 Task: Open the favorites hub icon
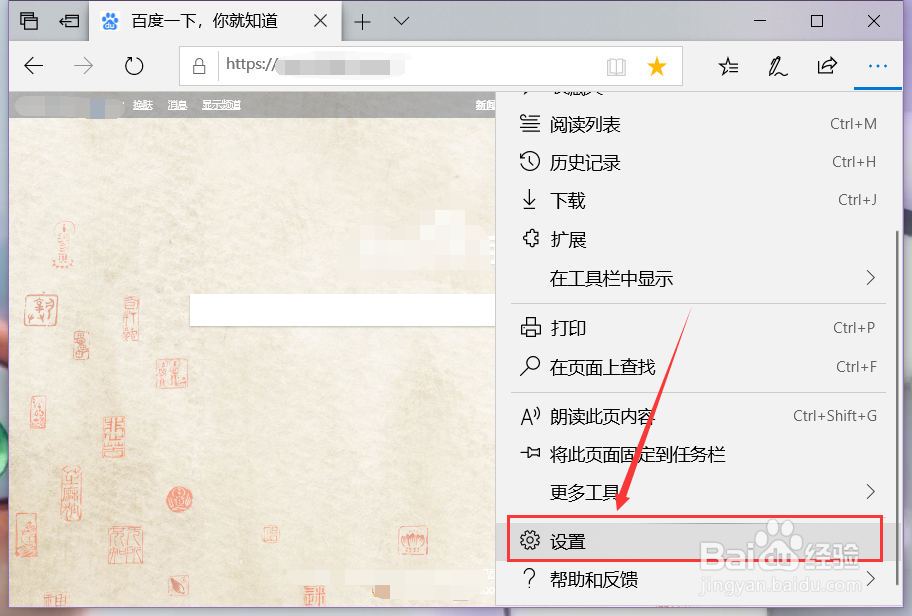pyautogui.click(x=728, y=66)
